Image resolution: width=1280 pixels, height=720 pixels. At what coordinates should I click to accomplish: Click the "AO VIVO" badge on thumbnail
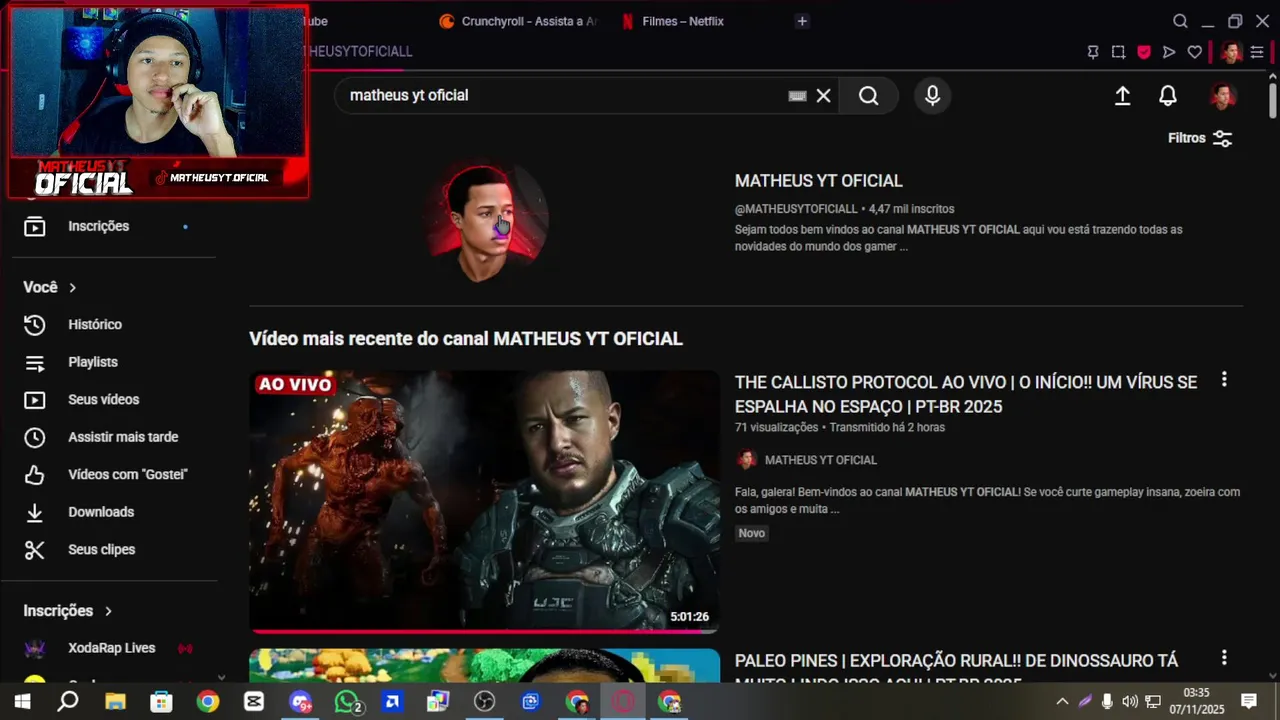click(x=294, y=384)
